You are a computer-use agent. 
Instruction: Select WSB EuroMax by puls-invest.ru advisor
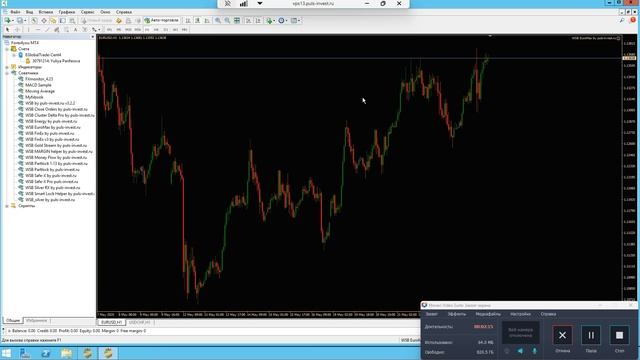tap(53, 127)
